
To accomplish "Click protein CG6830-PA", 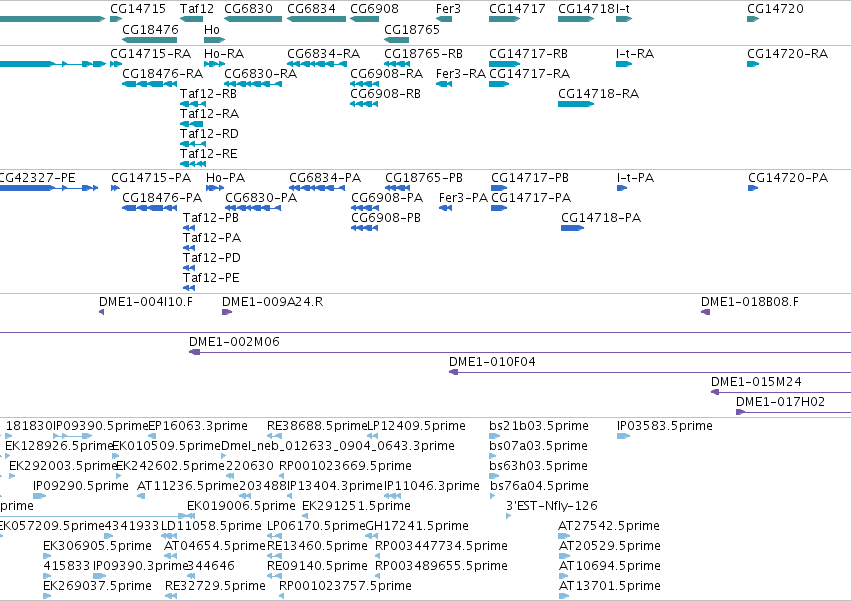I will [x=261, y=198].
